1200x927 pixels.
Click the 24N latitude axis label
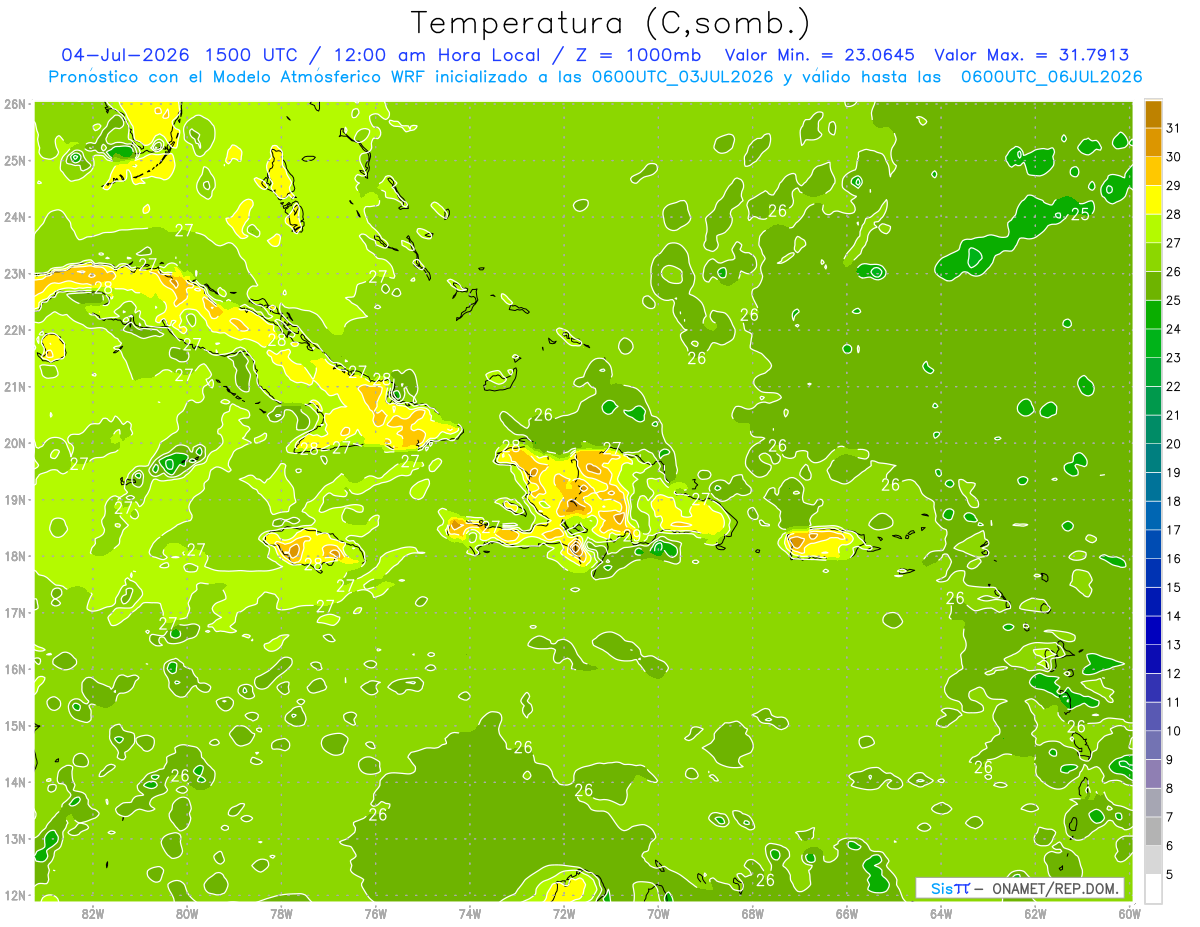click(14, 217)
